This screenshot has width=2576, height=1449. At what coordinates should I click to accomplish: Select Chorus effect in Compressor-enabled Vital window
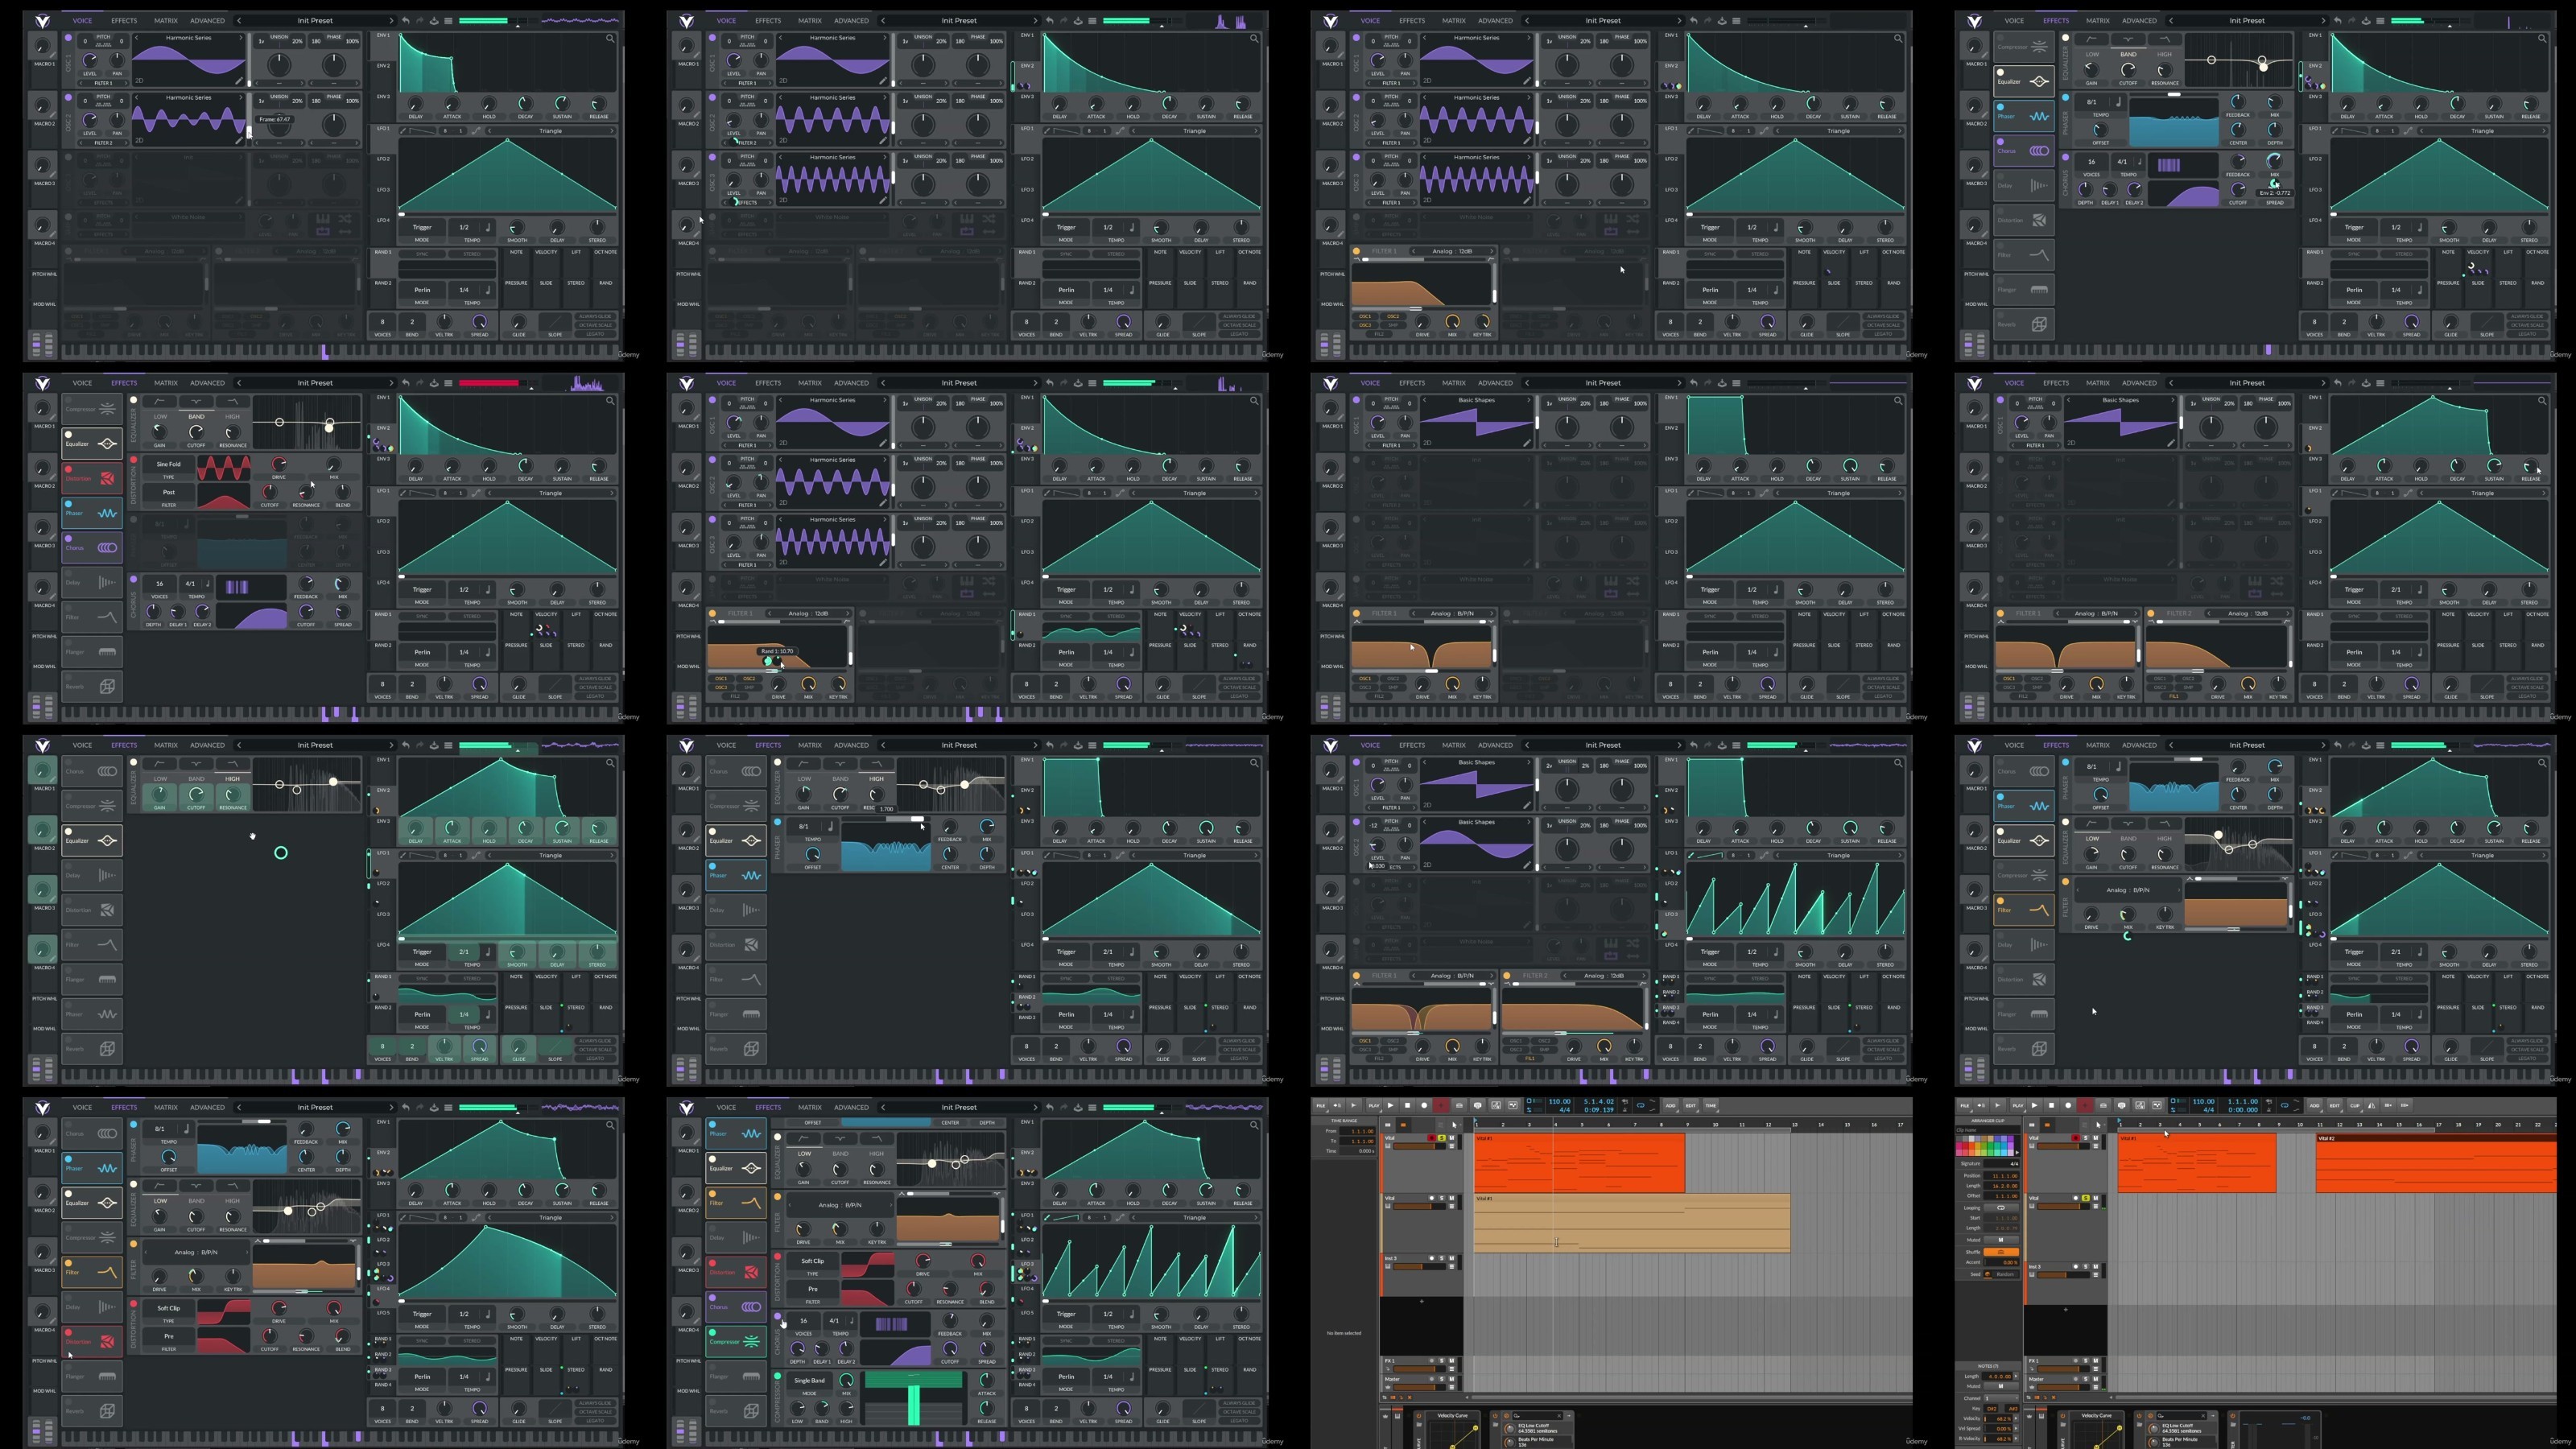737,1307
